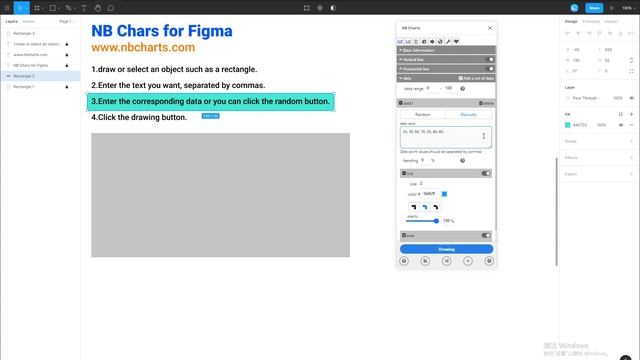Switch to the Prototype tab

(x=591, y=21)
